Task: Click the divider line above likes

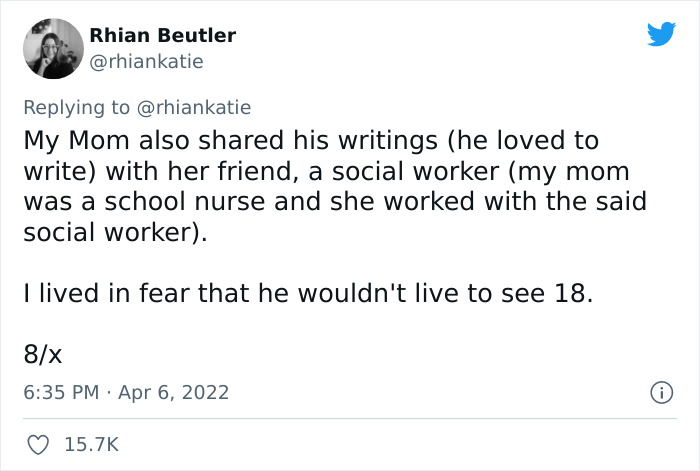Action: 350,418
